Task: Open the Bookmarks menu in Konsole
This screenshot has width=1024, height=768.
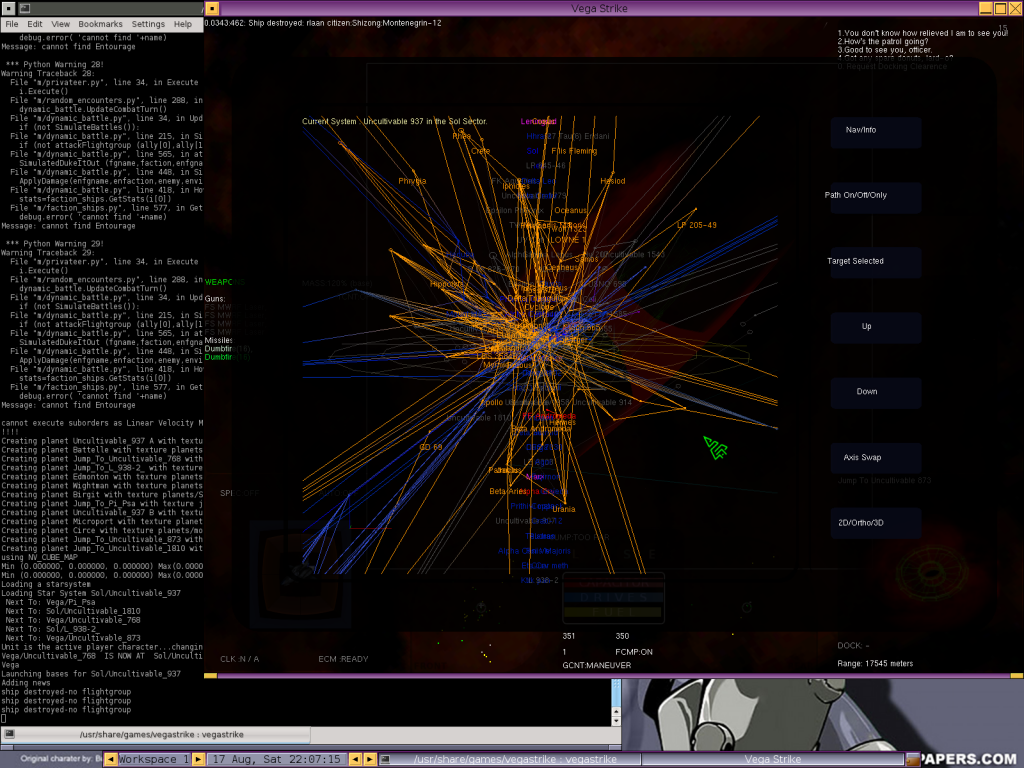Action: click(x=100, y=24)
